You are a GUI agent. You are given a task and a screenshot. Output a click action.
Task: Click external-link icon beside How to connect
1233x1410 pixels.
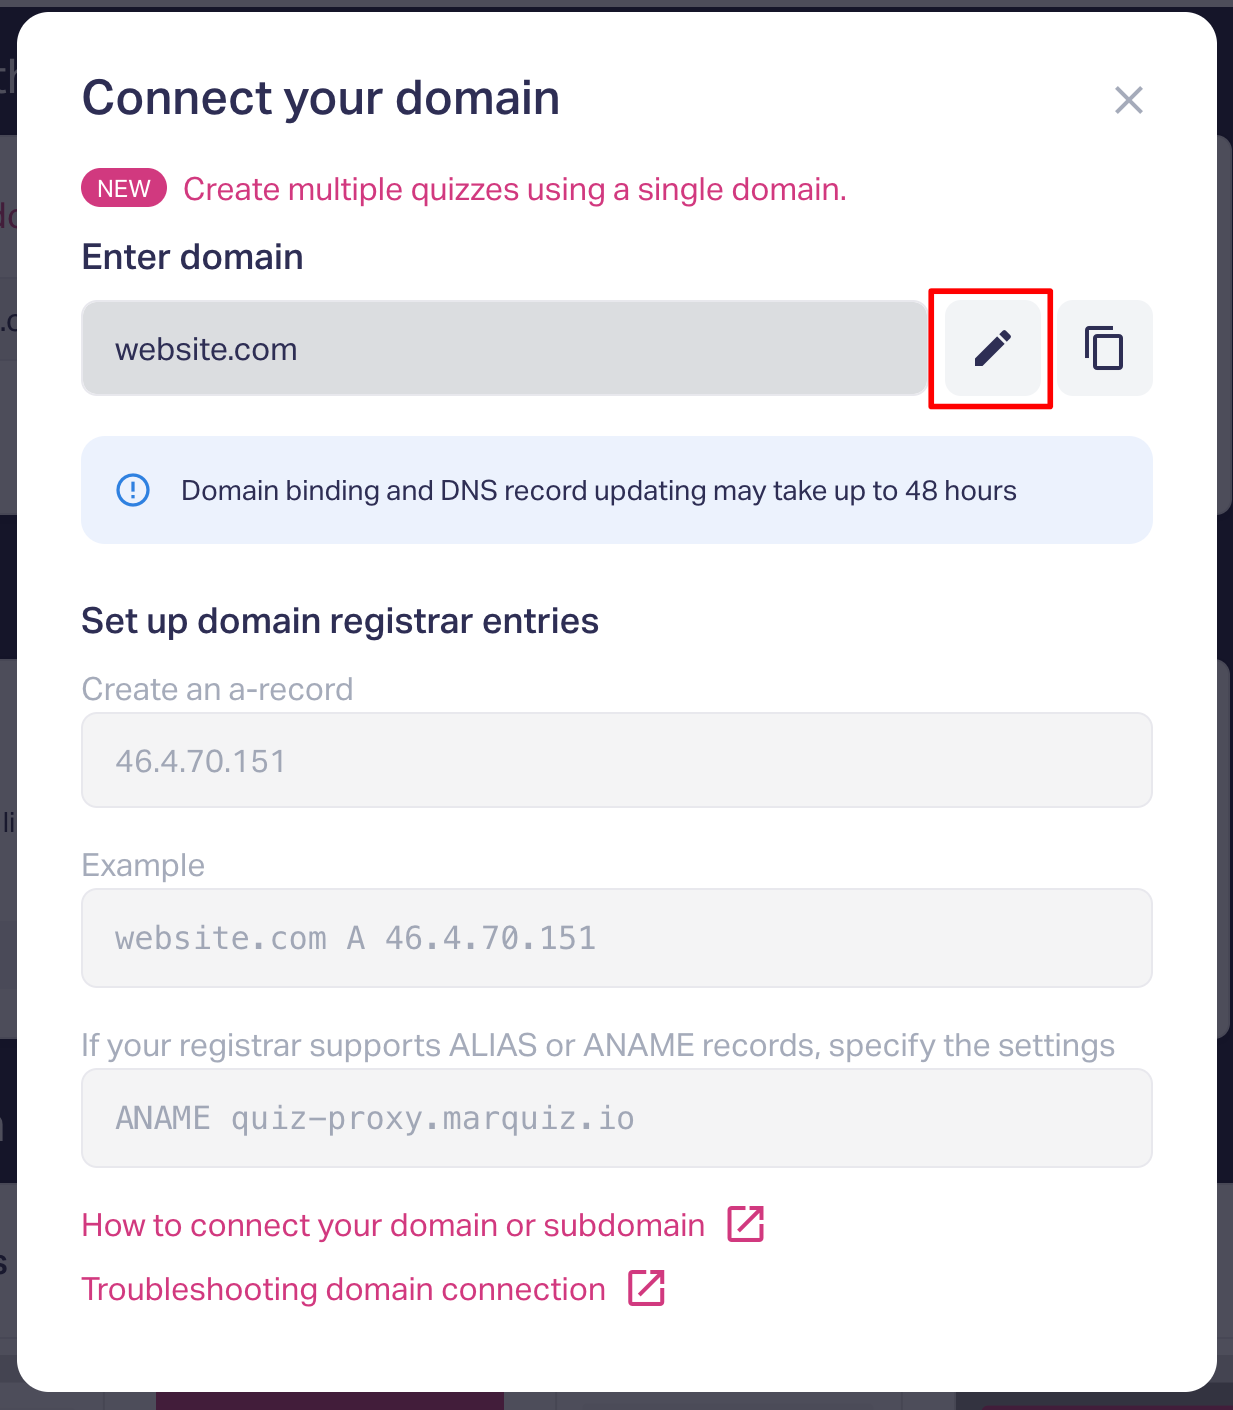click(x=745, y=1224)
